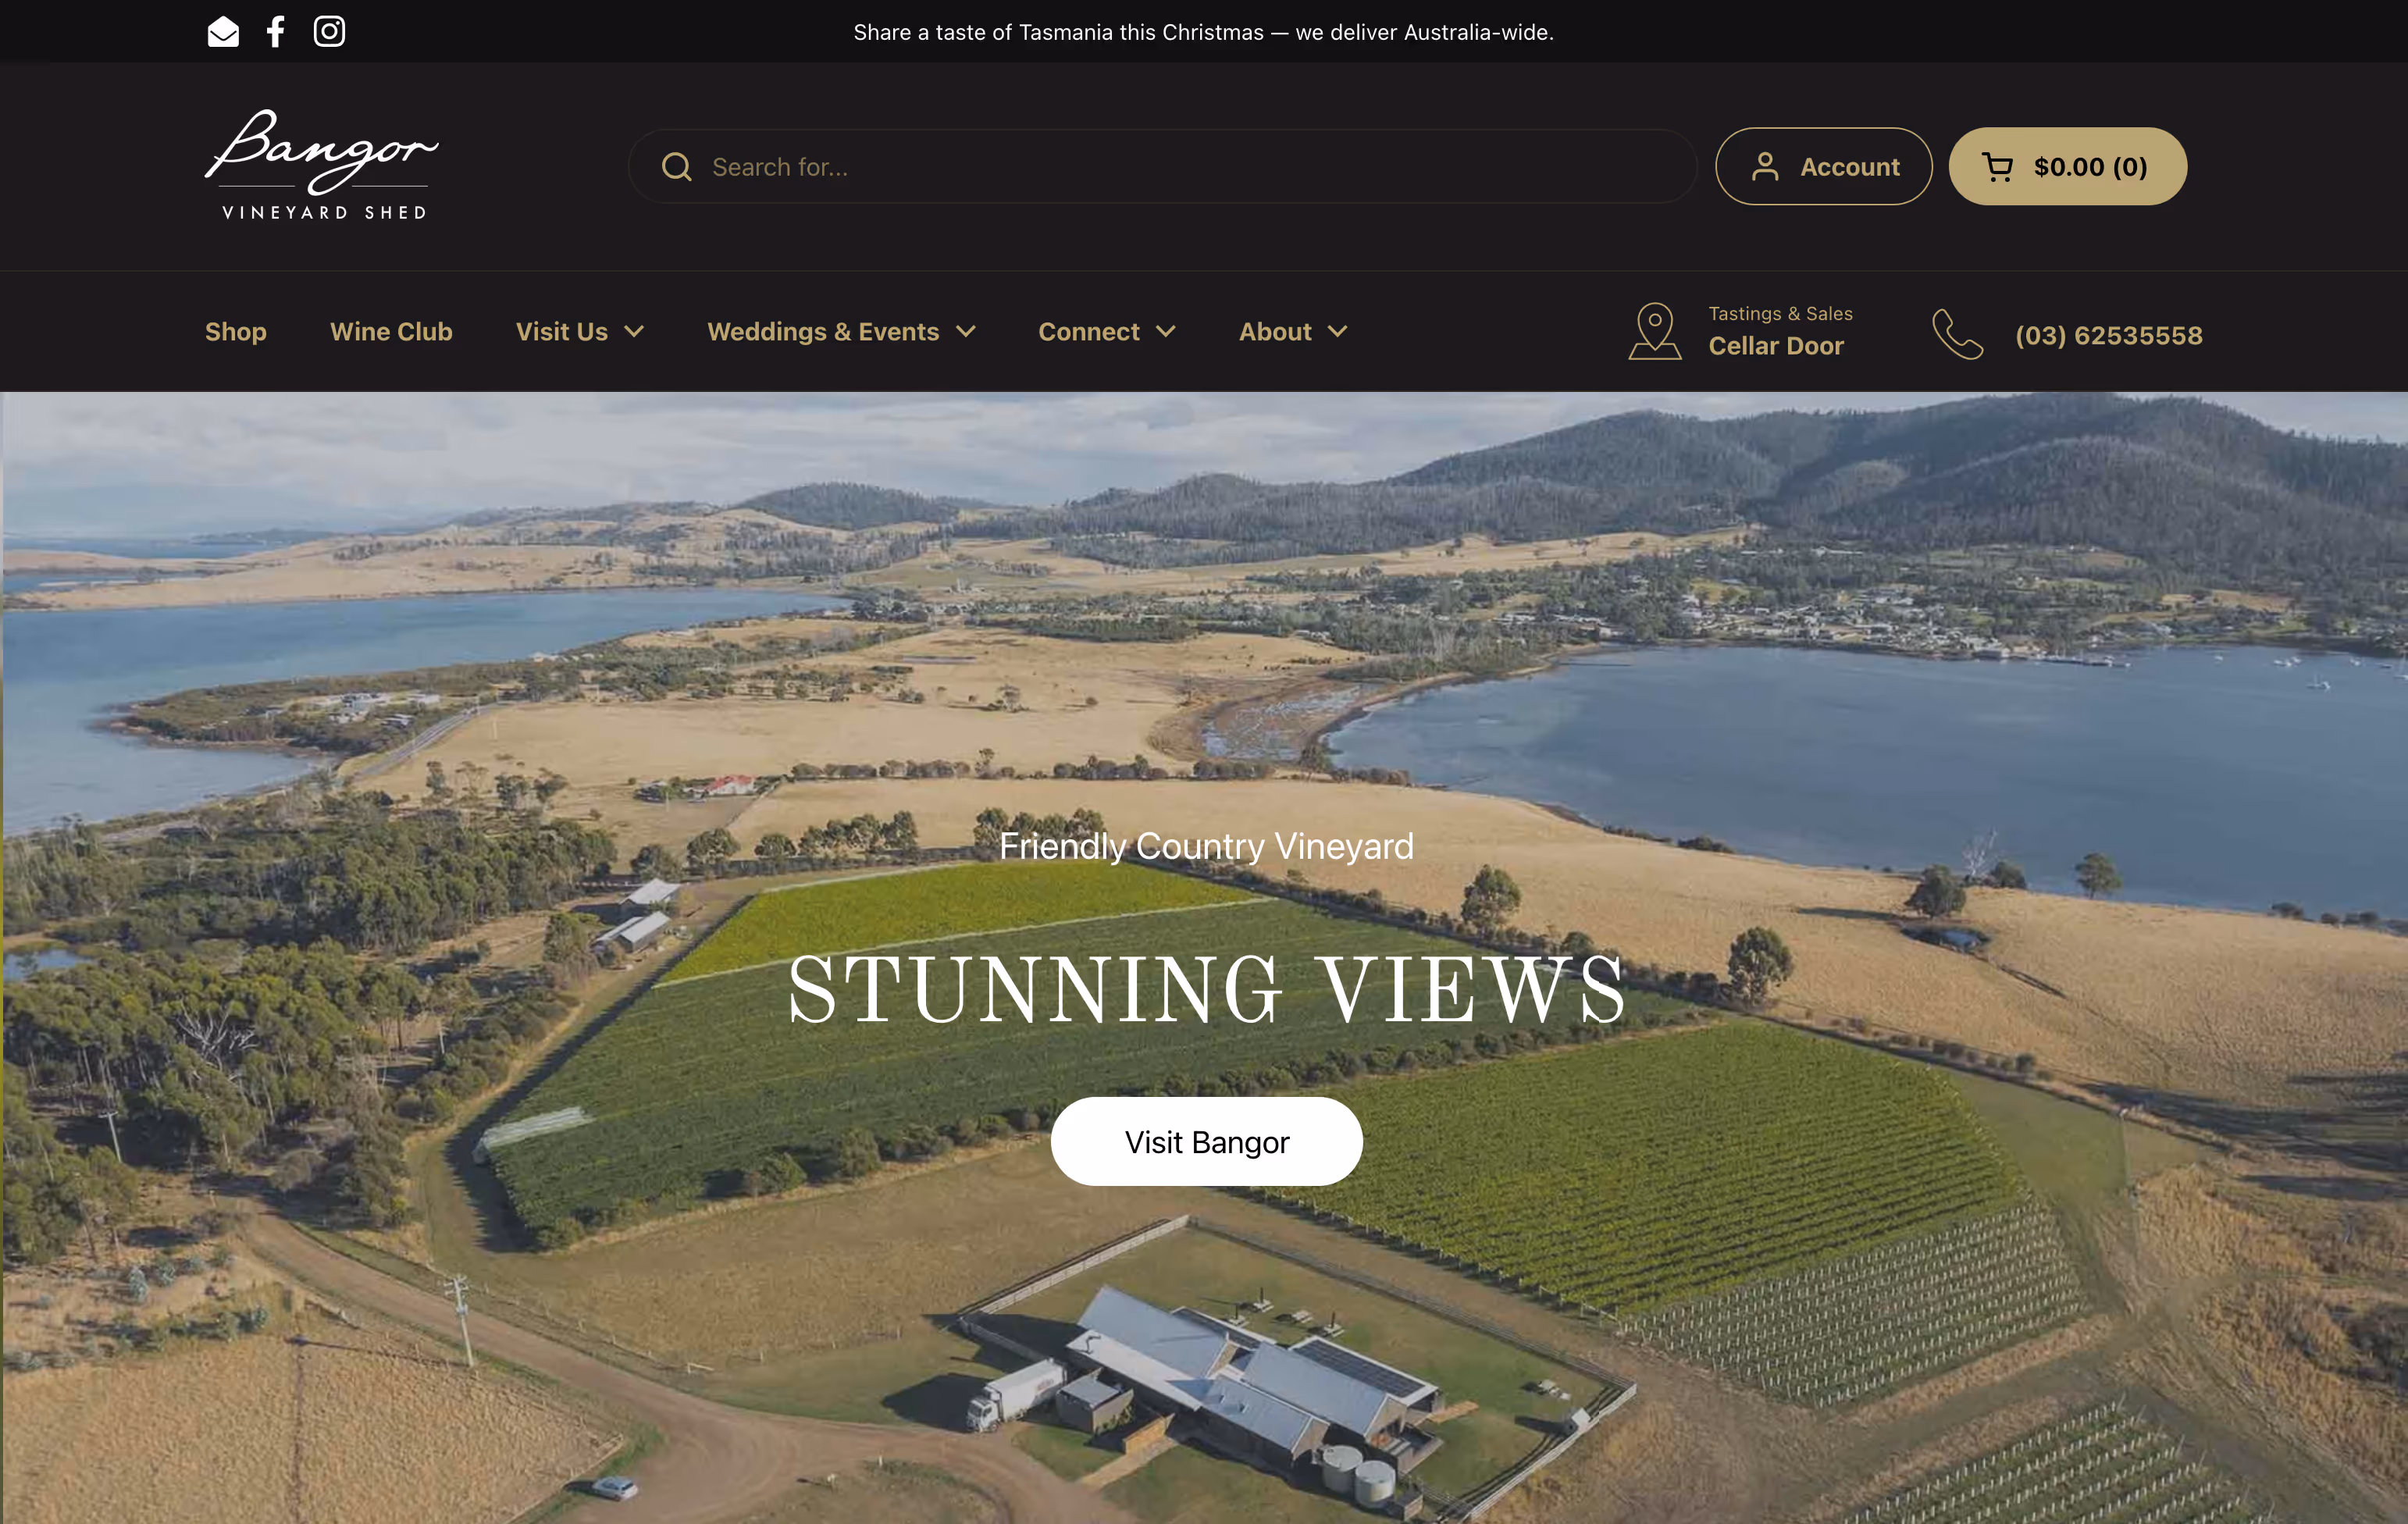This screenshot has height=1524, width=2408.
Task: Call the (03) 62535558 phone link
Action: [x=2109, y=335]
